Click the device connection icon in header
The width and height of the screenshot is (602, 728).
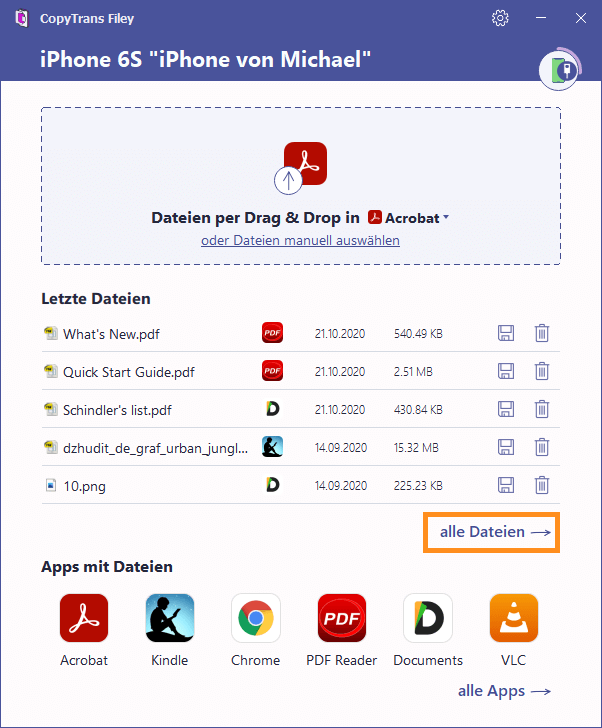tap(559, 71)
